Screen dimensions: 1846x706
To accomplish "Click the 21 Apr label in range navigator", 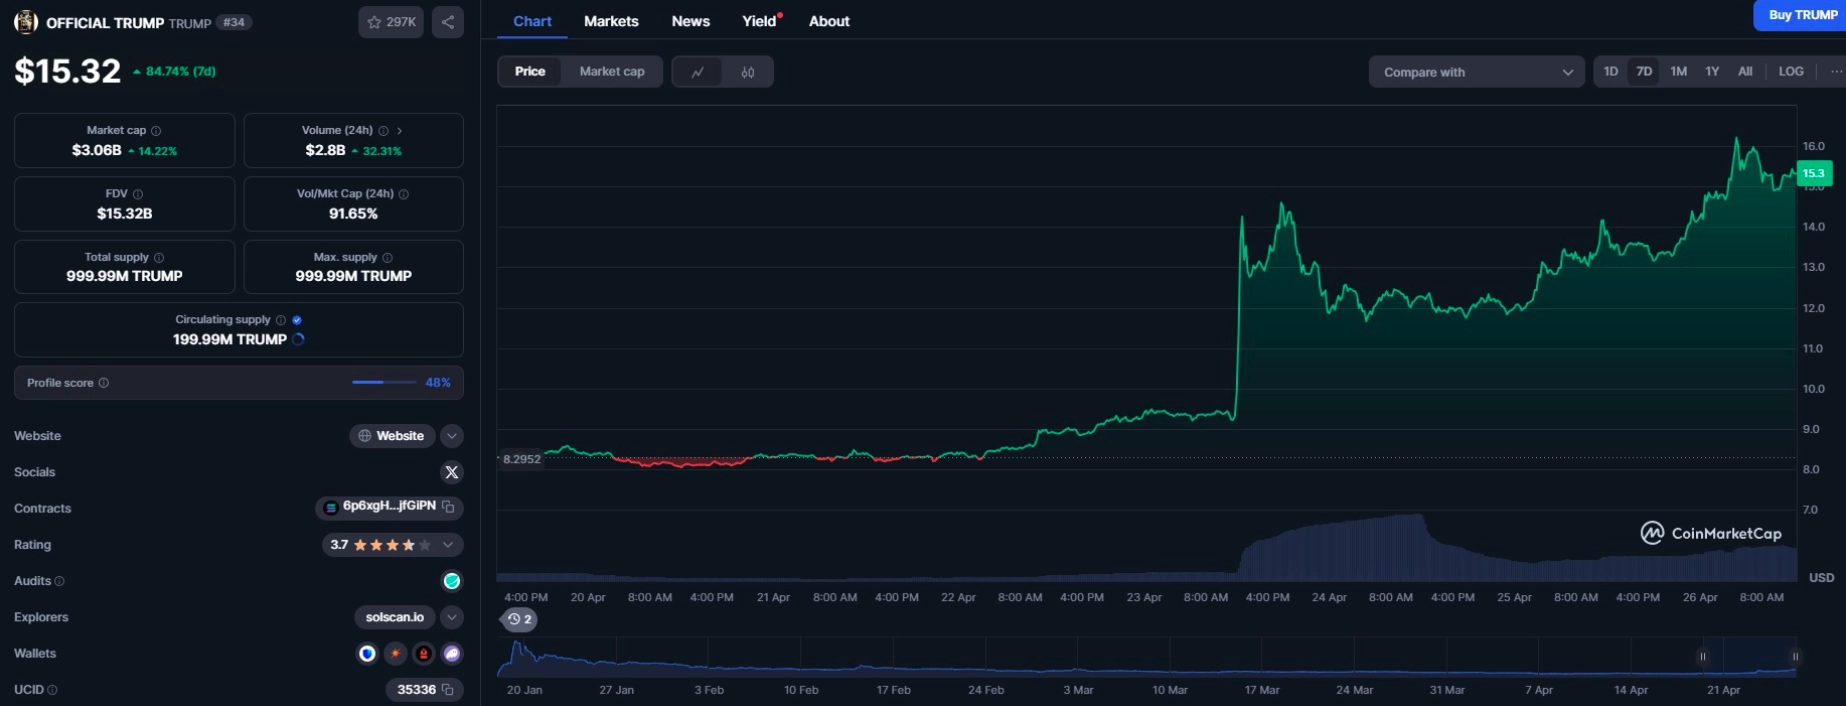I will pyautogui.click(x=1724, y=690).
